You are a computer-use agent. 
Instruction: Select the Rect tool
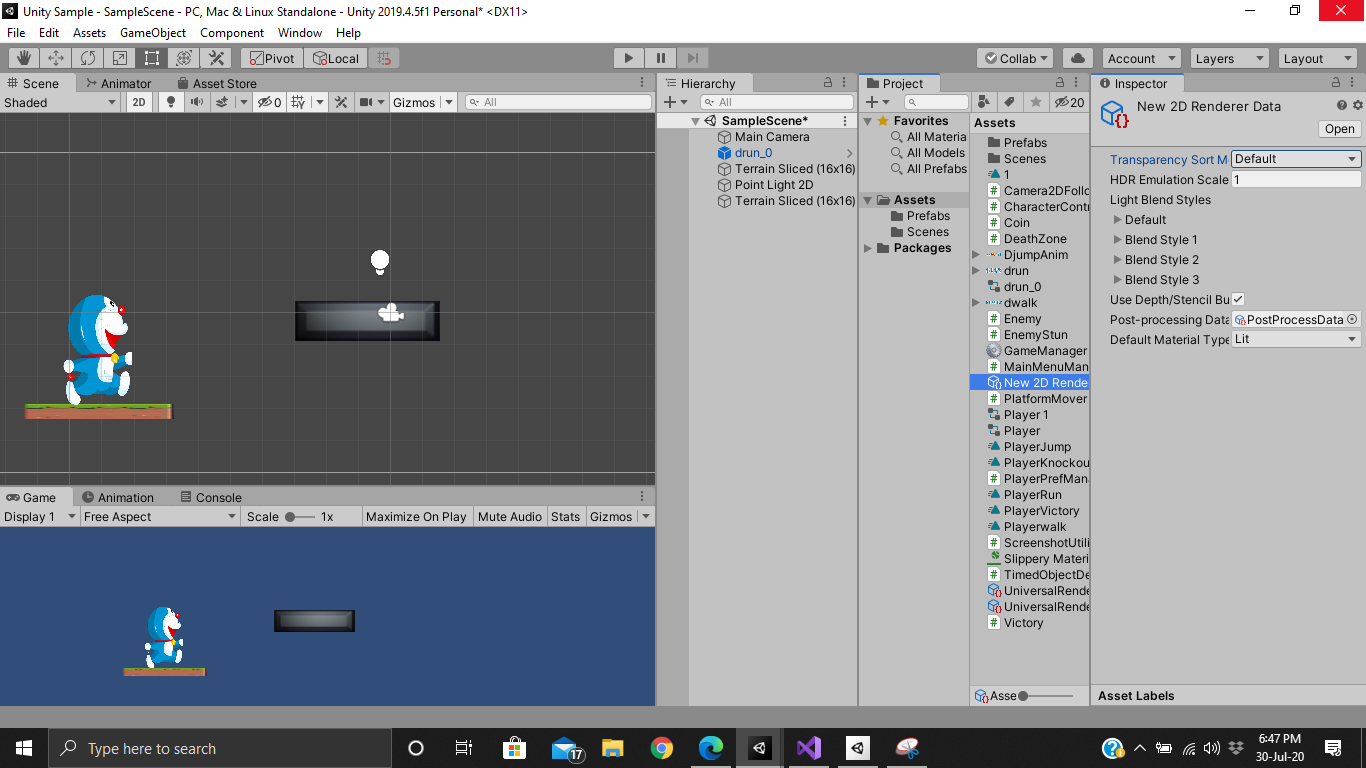tap(152, 58)
